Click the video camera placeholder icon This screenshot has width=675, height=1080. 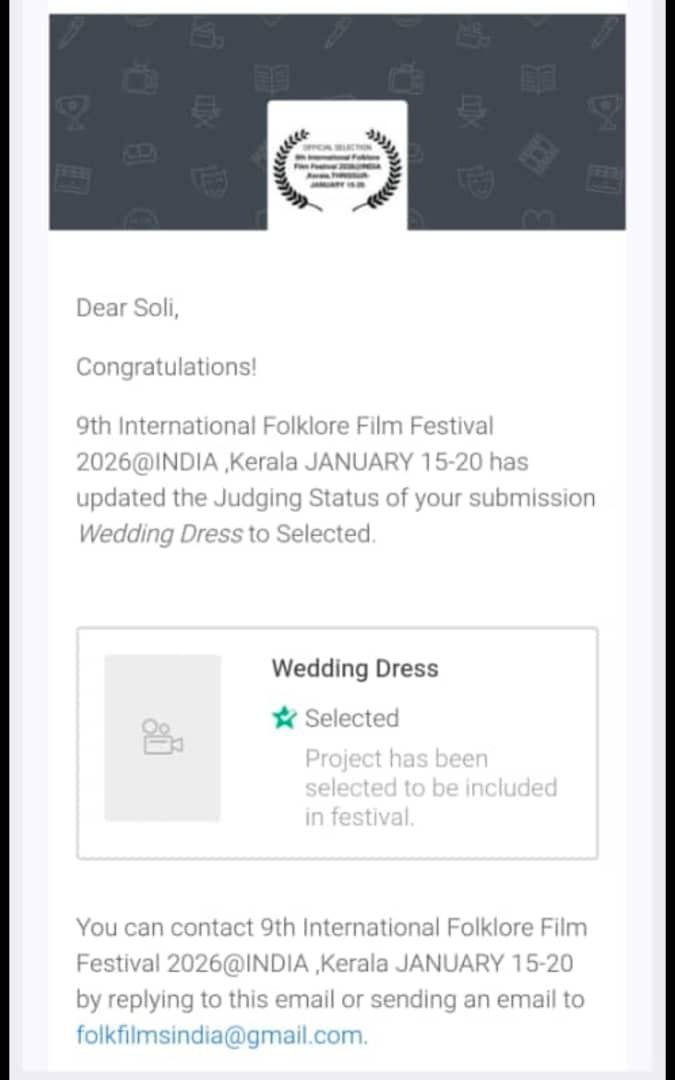[x=162, y=736]
